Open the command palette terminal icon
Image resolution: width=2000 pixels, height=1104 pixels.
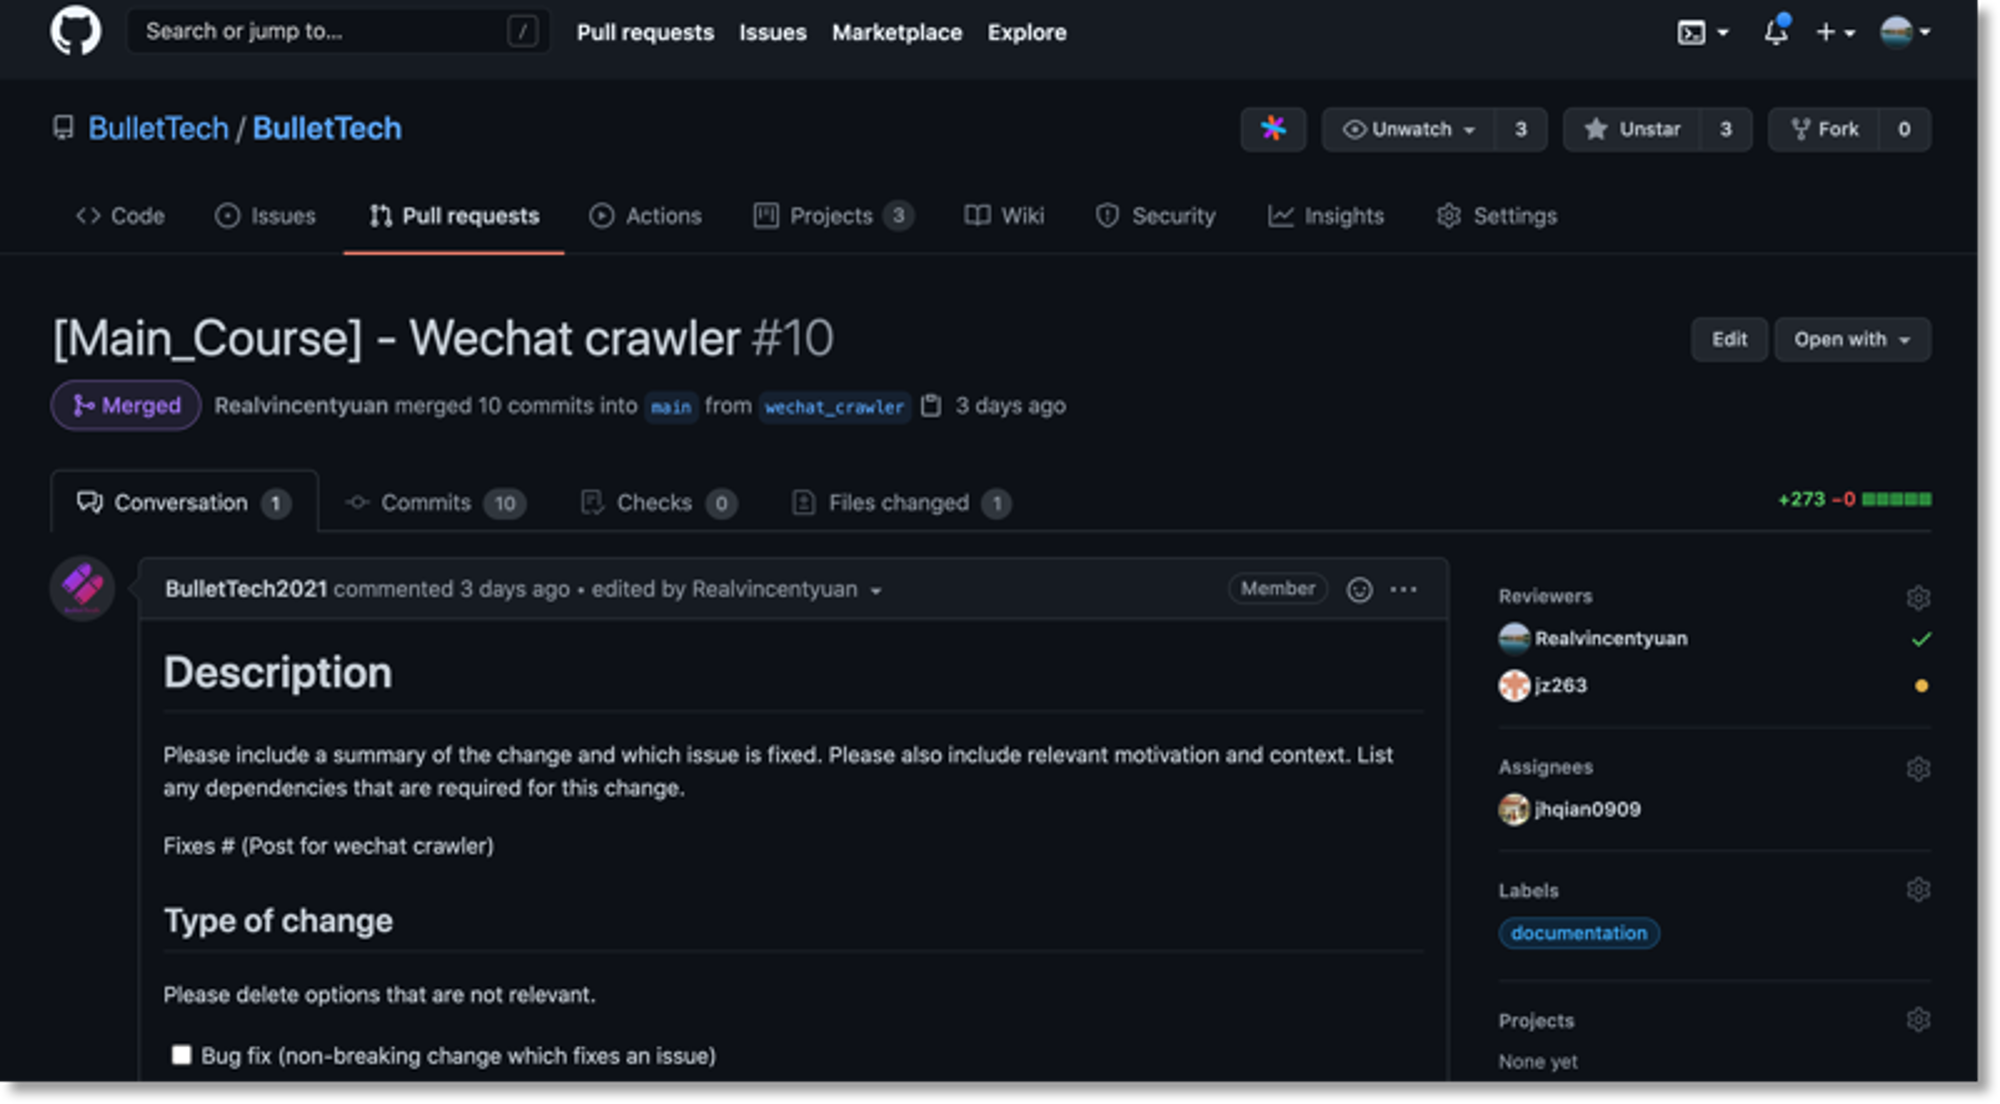pyautogui.click(x=1702, y=33)
